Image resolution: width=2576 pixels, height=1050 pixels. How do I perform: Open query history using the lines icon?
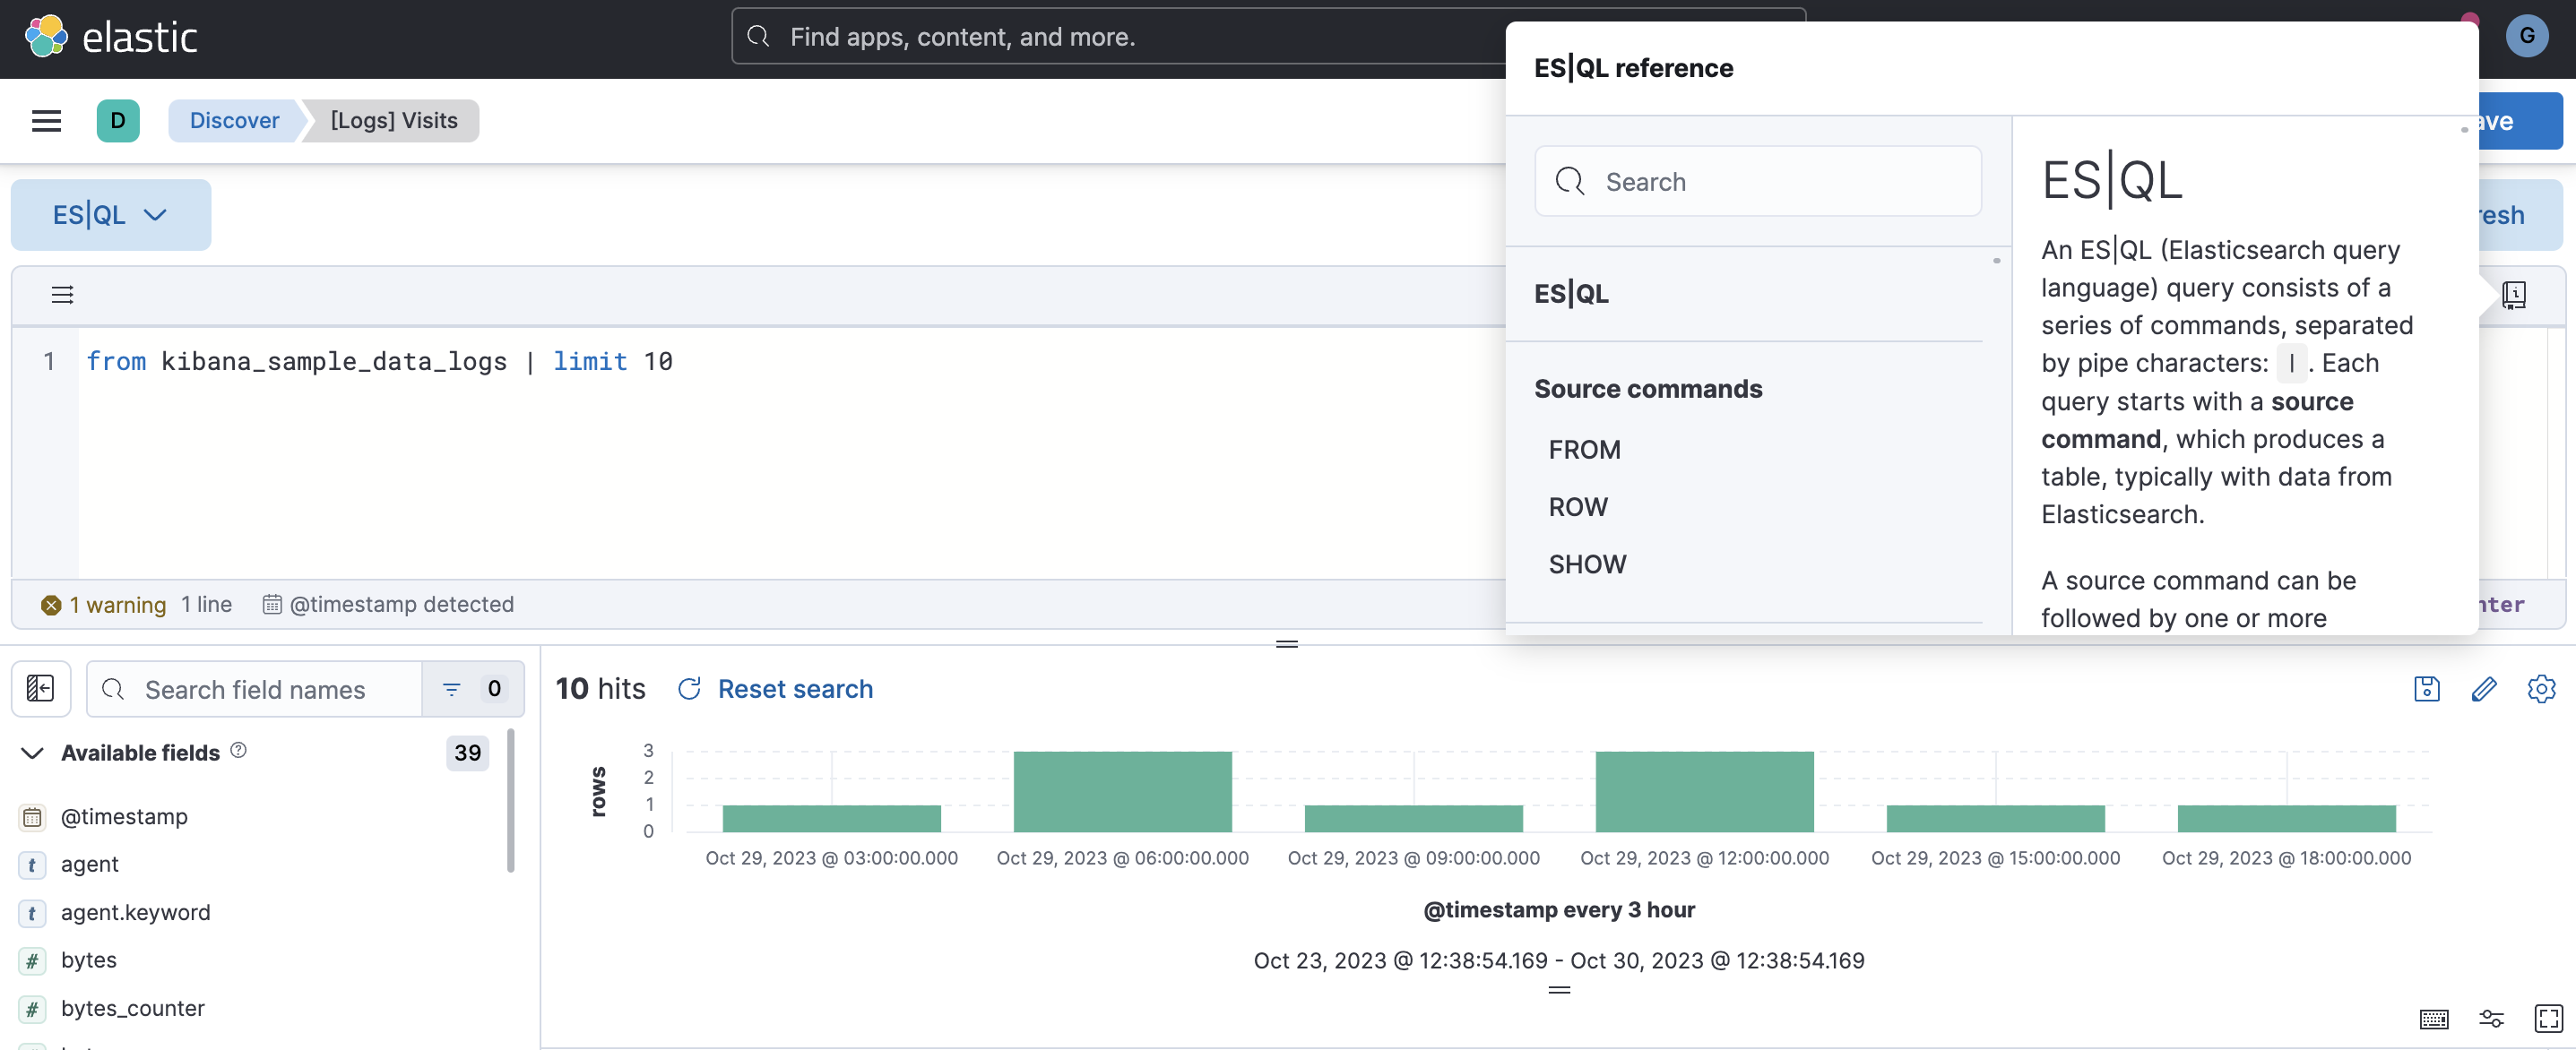coord(62,295)
